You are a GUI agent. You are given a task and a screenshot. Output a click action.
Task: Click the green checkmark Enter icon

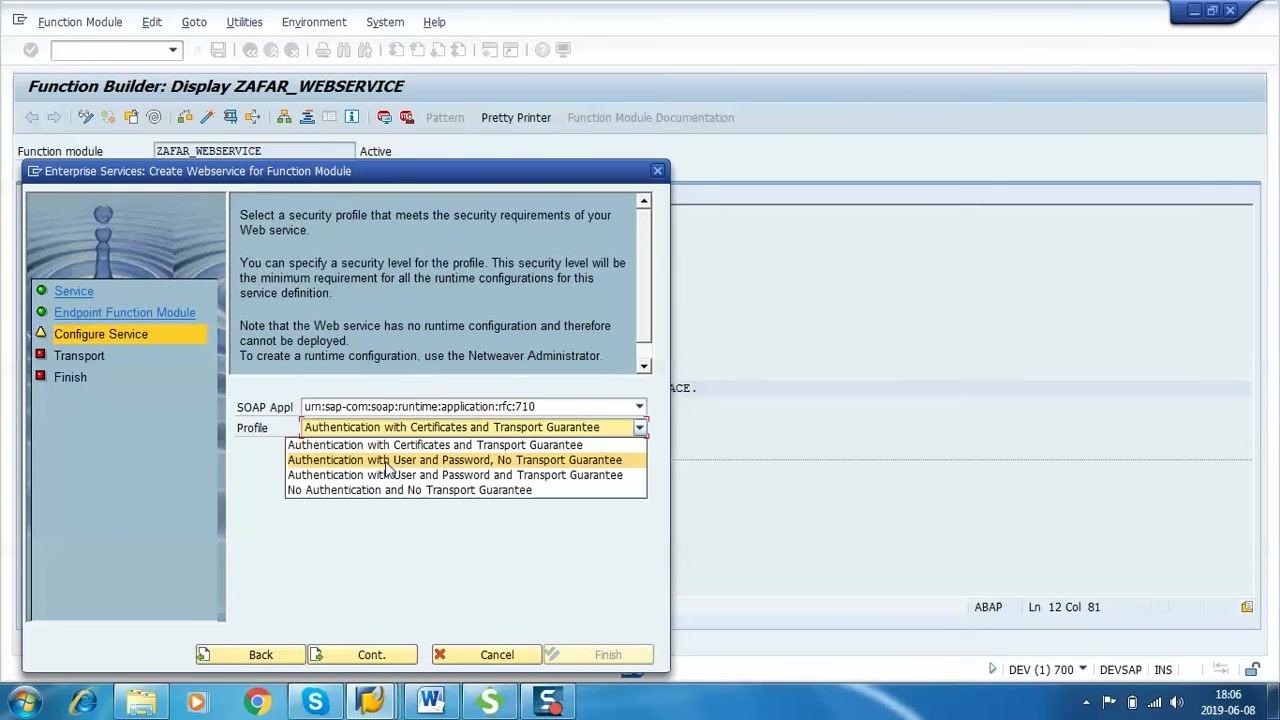[x=31, y=50]
